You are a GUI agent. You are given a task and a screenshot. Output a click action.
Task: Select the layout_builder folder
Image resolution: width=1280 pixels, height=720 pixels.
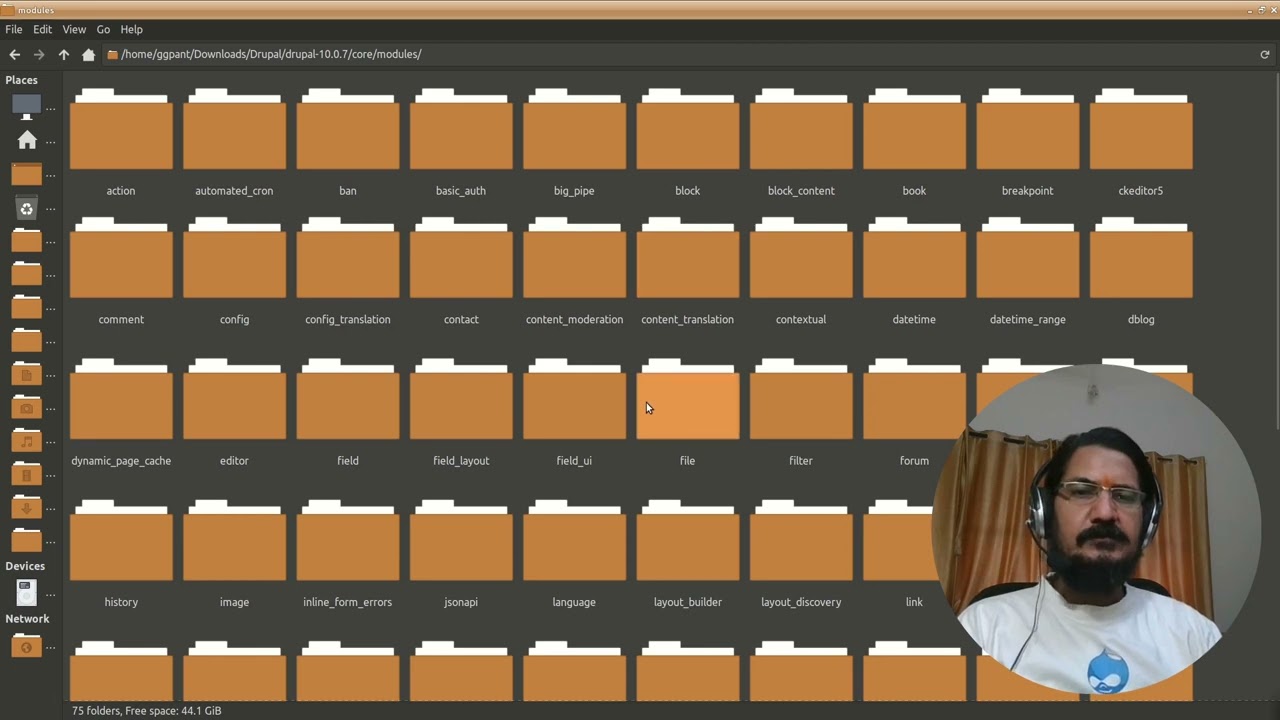688,541
